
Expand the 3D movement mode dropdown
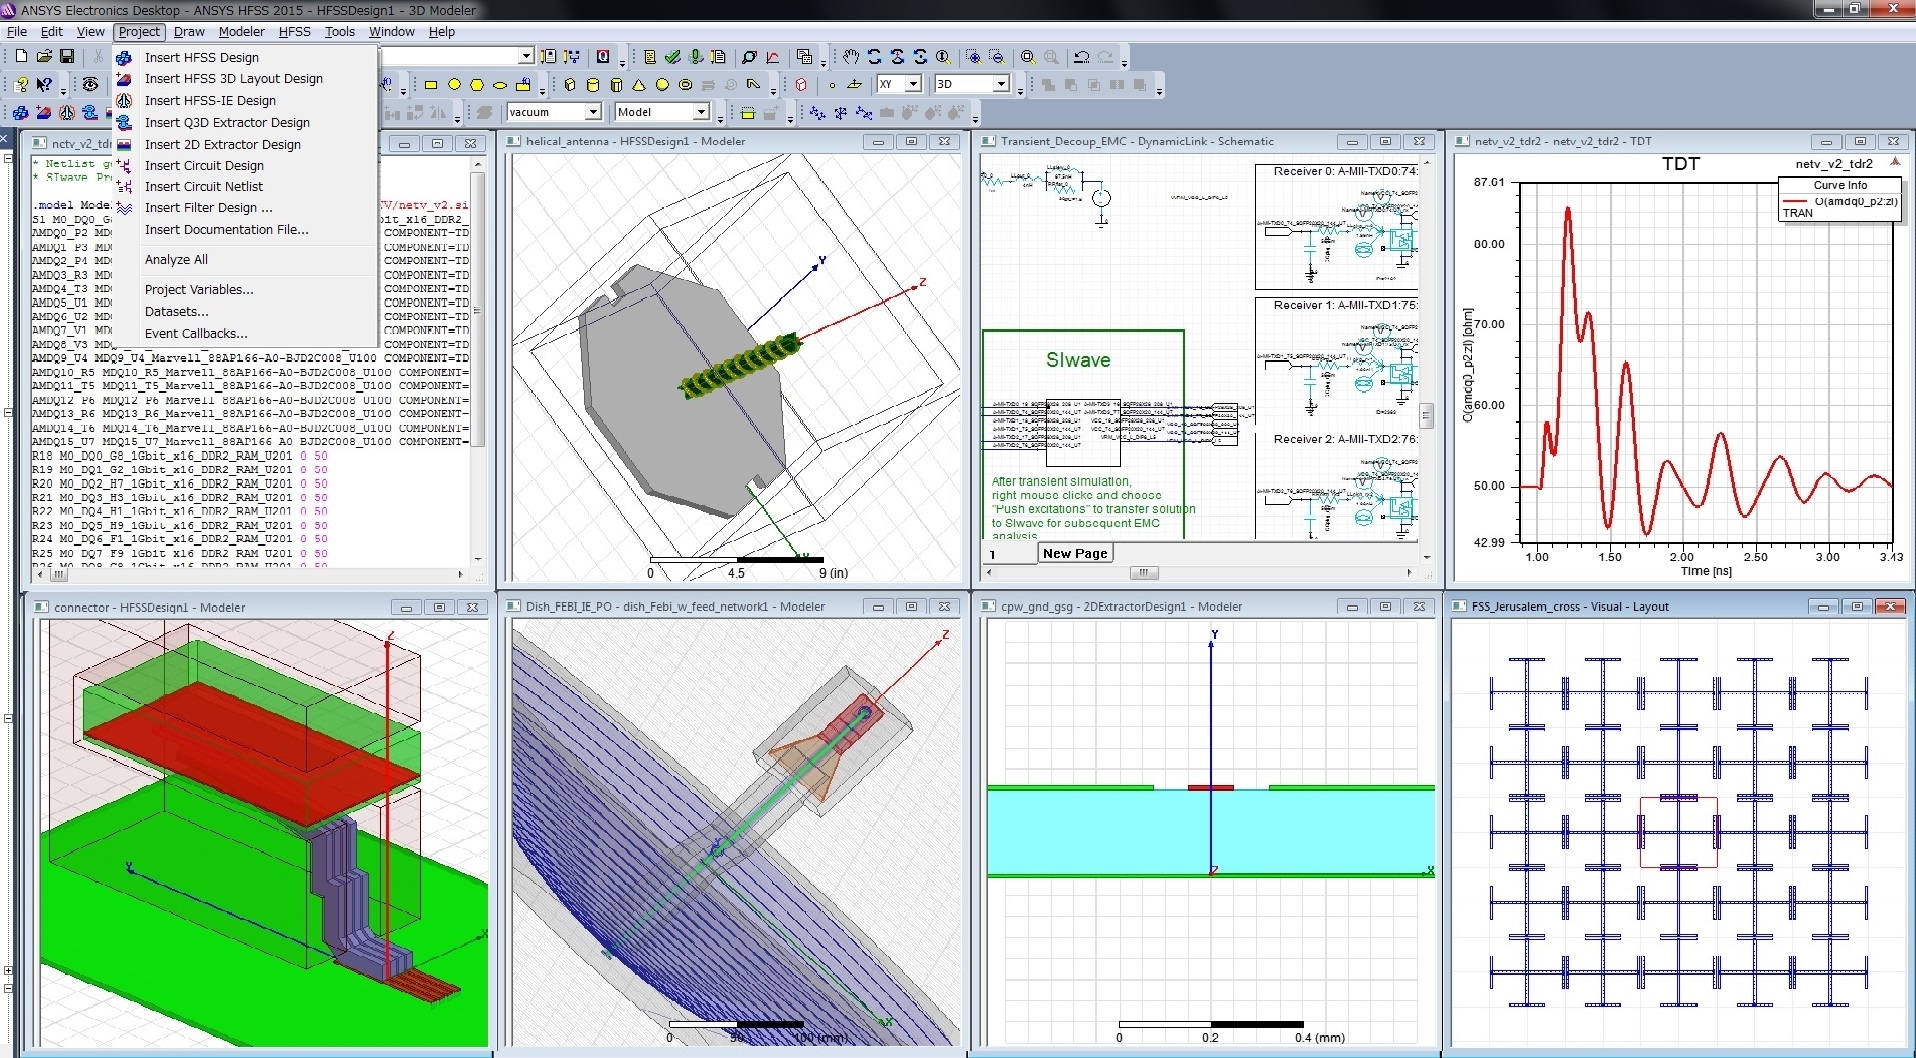[x=1000, y=85]
